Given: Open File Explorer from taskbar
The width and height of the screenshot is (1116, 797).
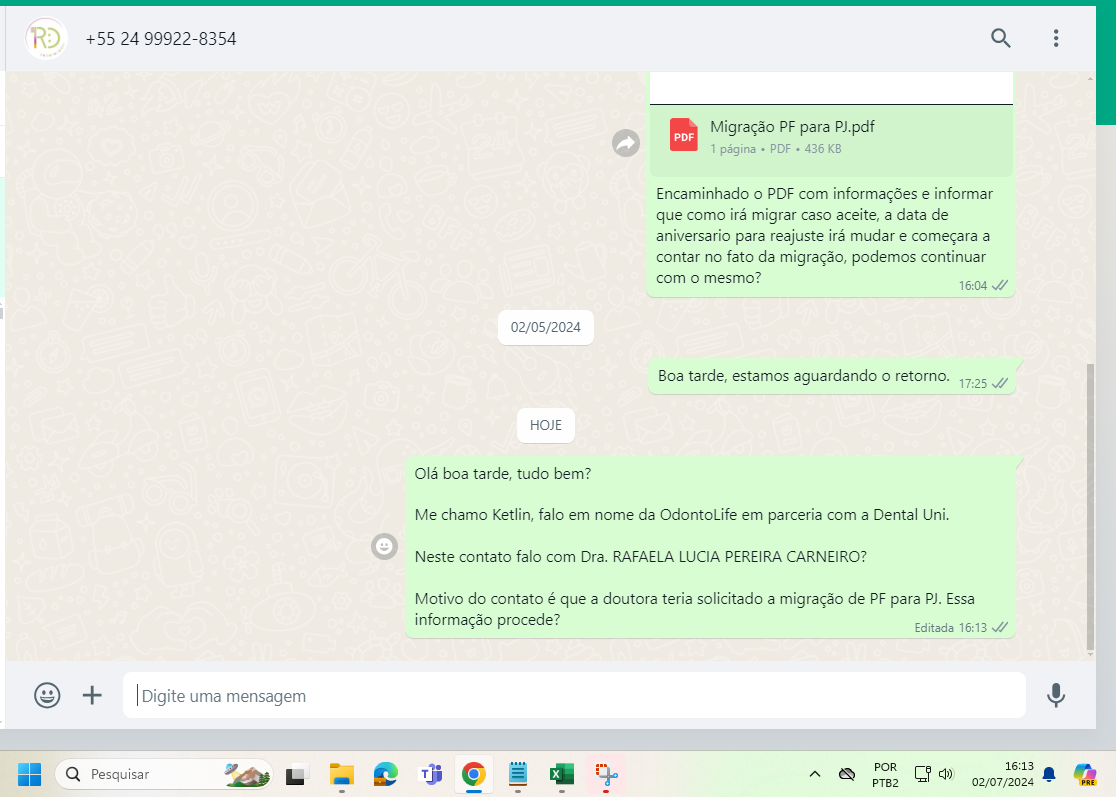Looking at the screenshot, I should click(342, 774).
